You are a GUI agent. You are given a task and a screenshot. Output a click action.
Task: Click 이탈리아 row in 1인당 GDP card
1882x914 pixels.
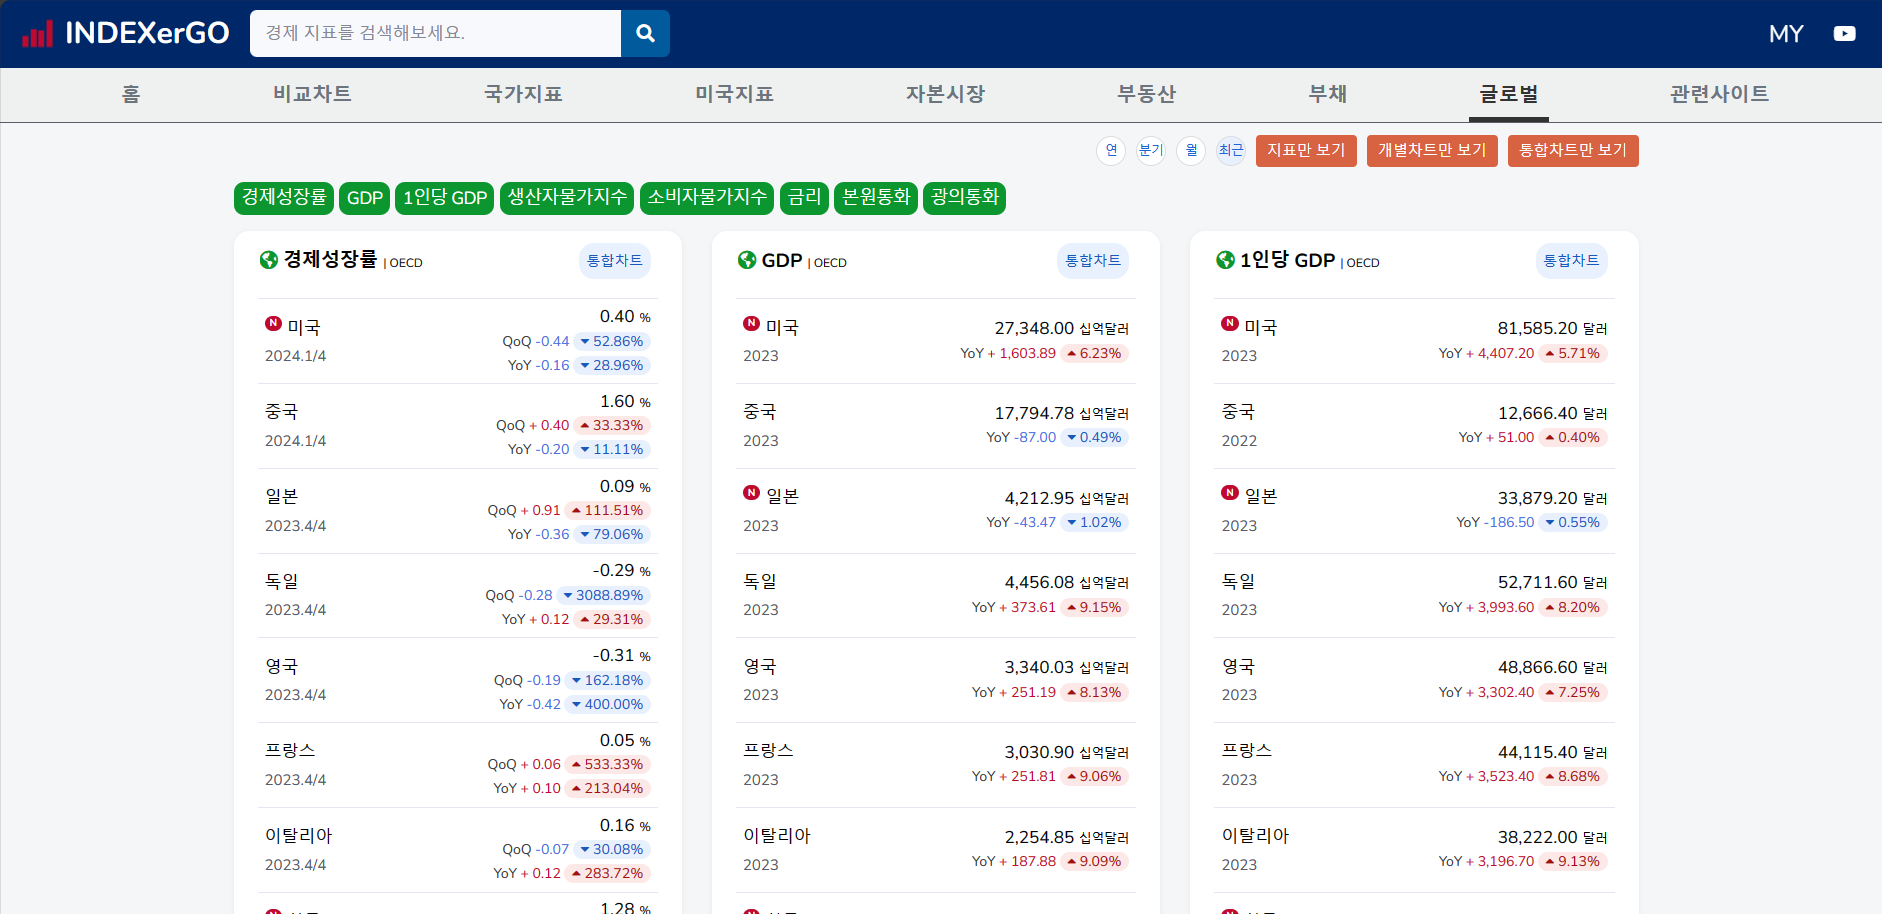click(1415, 850)
